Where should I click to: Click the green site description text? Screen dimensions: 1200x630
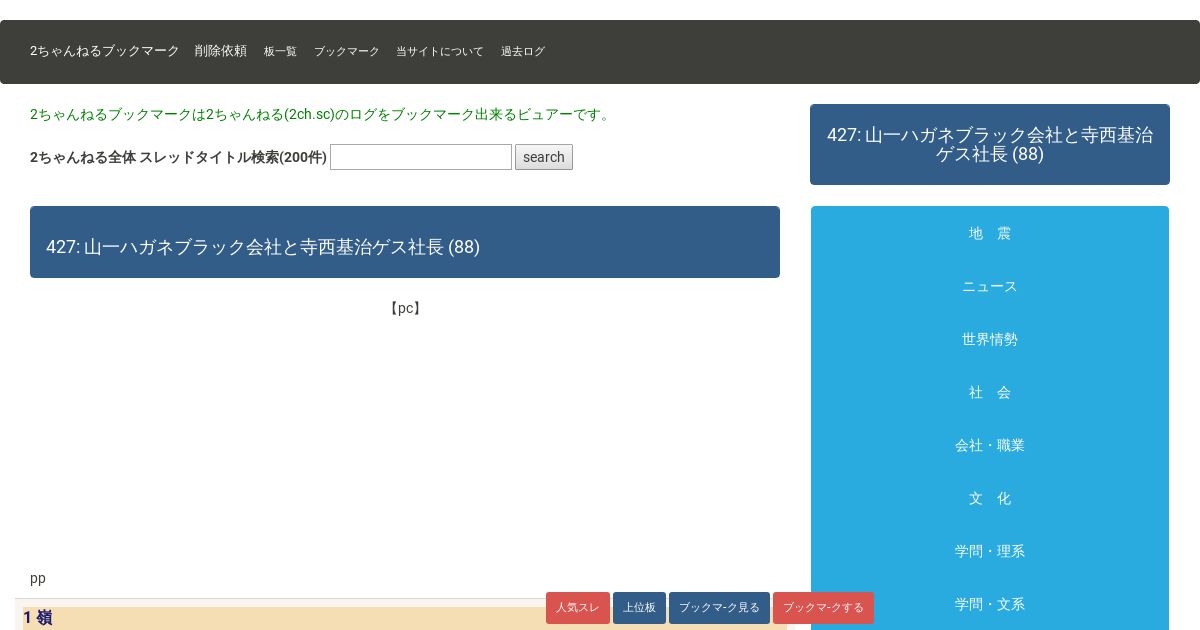click(x=322, y=114)
